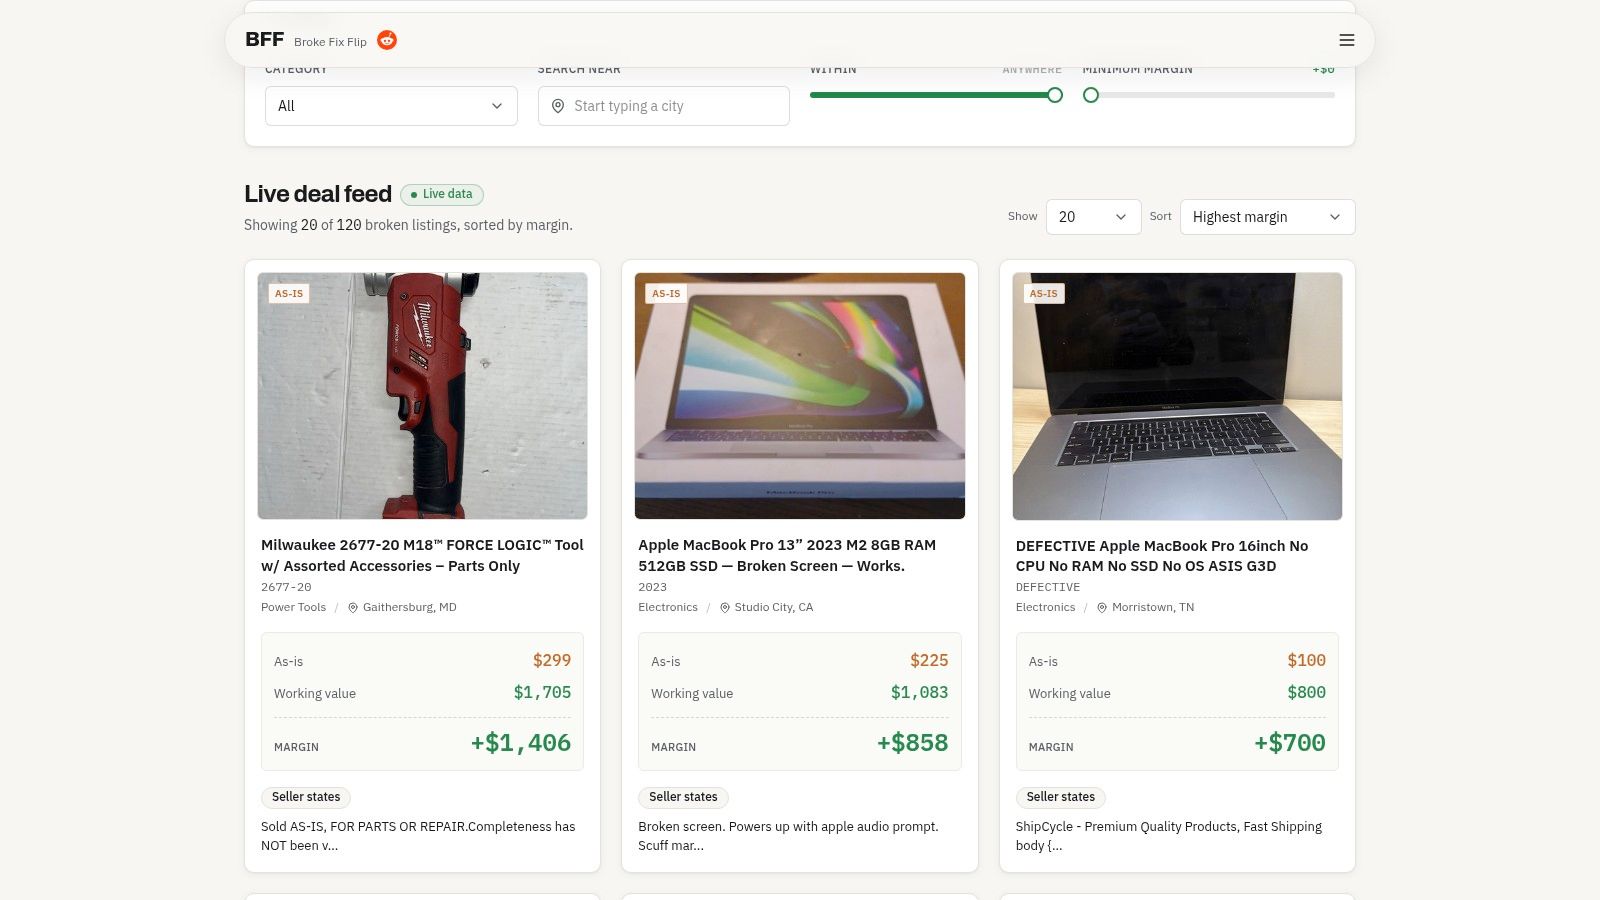Open the Category dropdown set to All
1600x900 pixels.
pyautogui.click(x=391, y=106)
